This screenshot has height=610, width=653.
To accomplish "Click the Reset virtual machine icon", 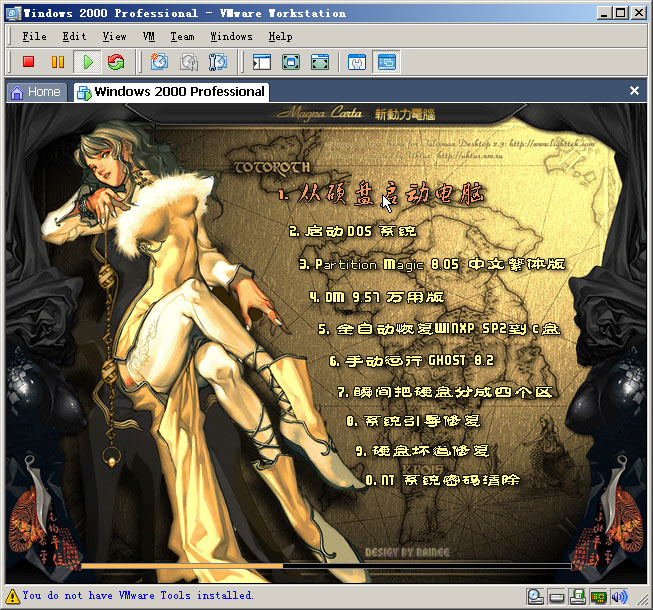I will coord(116,62).
